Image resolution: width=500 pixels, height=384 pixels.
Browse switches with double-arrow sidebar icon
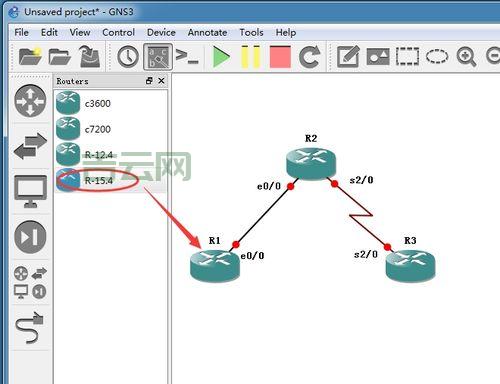click(x=30, y=146)
